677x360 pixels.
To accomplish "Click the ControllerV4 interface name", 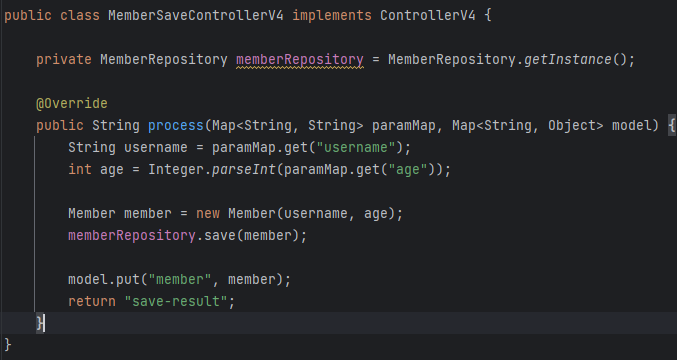I will 428,16.
